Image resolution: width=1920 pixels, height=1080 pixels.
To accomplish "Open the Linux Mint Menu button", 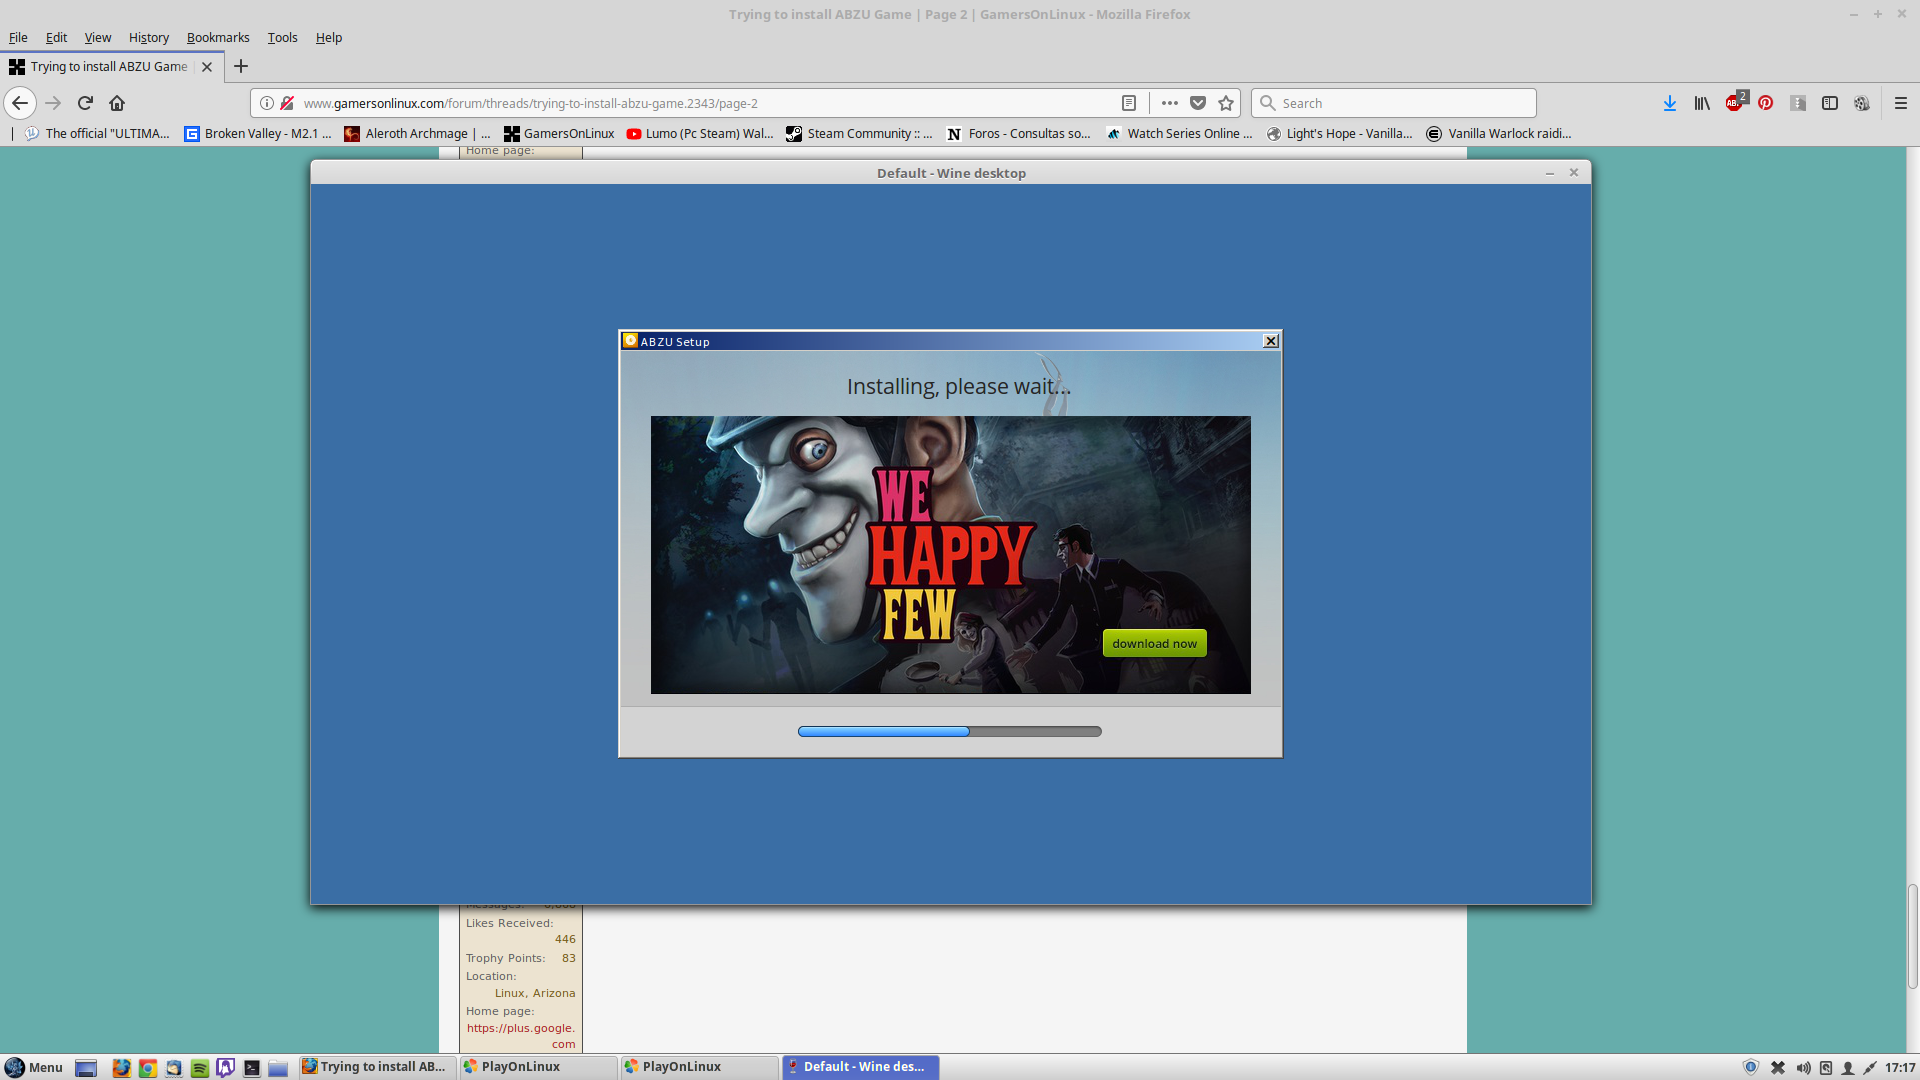I will tap(34, 1067).
